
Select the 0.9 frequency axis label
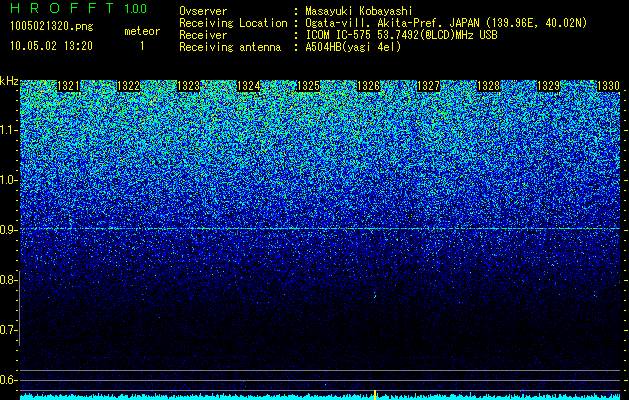click(8, 230)
